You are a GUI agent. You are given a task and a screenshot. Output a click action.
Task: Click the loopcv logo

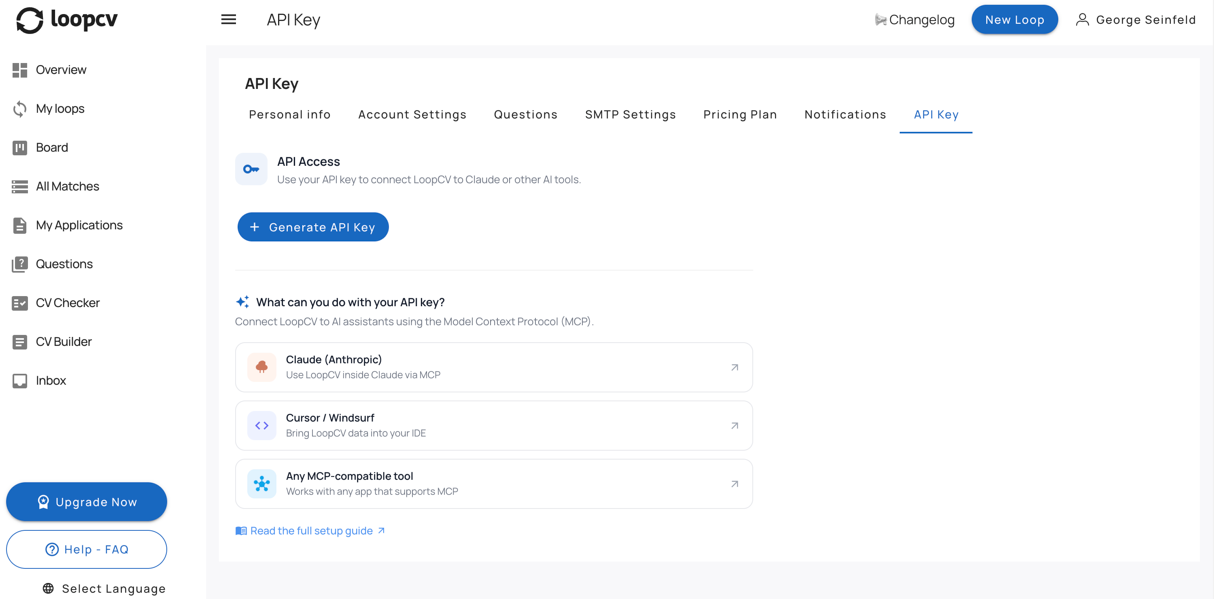coord(67,20)
